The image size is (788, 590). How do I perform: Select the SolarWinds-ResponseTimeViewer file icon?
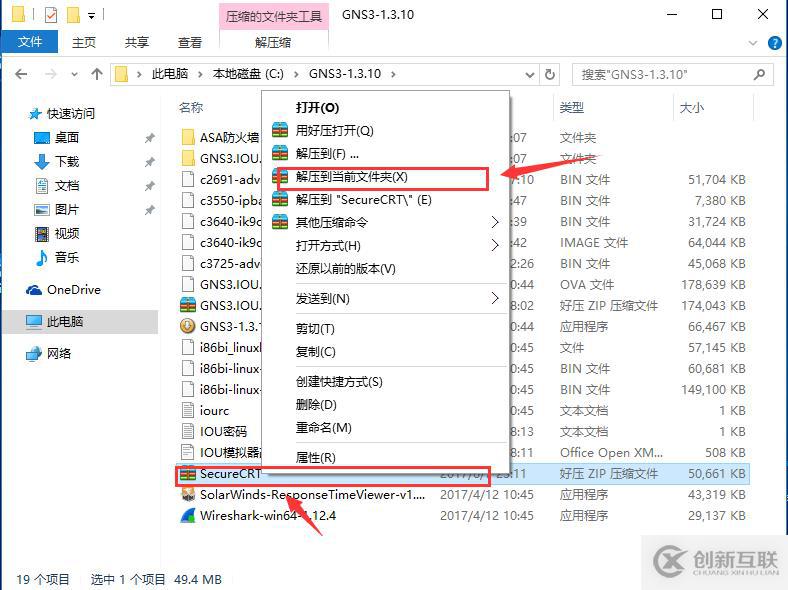coord(188,495)
